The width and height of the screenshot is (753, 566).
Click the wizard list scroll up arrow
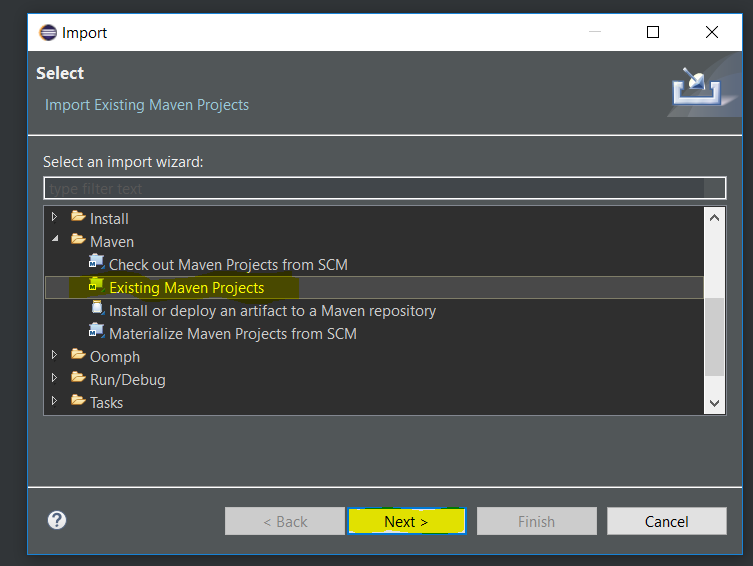[714, 217]
